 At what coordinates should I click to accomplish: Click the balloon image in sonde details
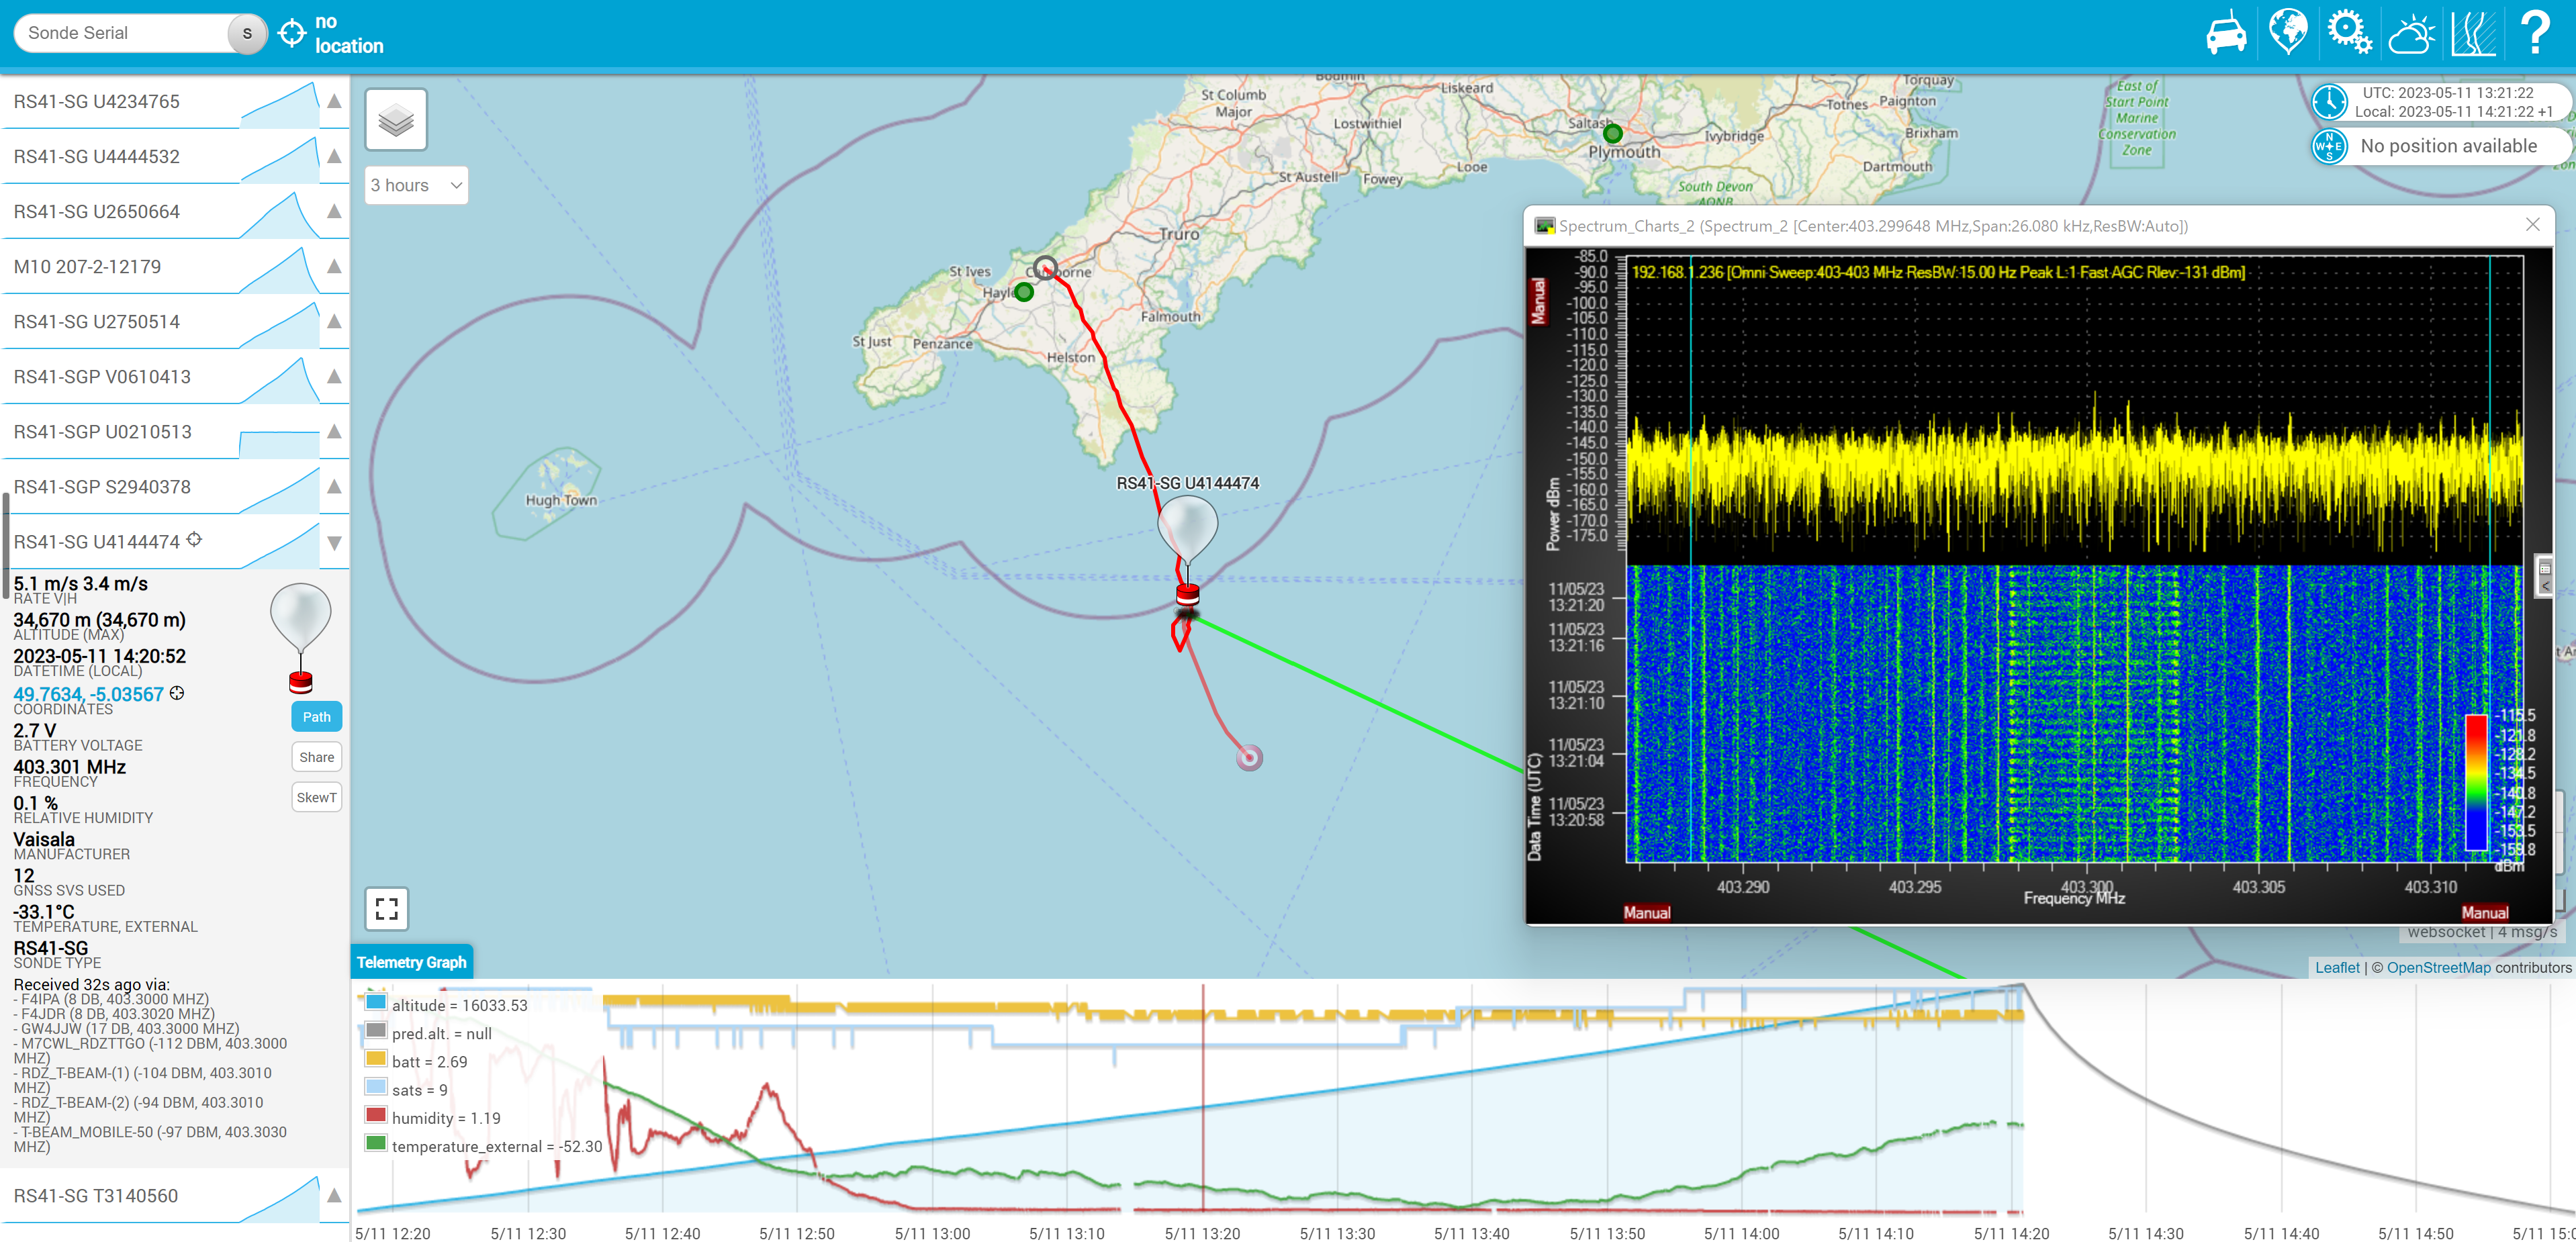[301, 638]
